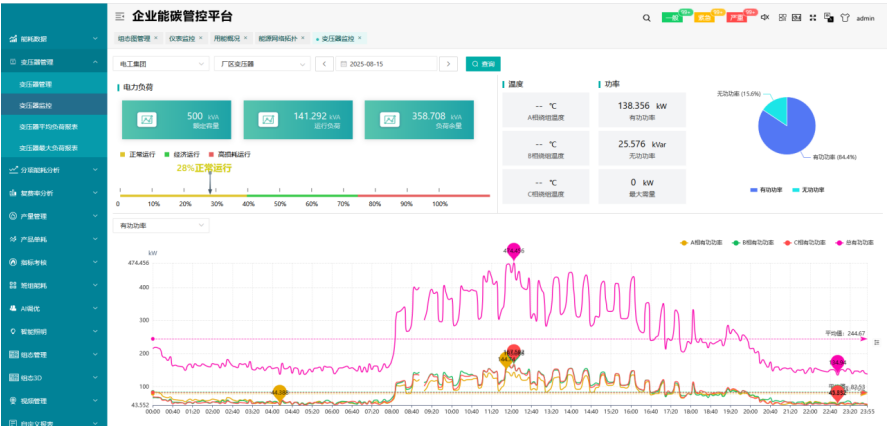Viewport: 893px width, 430px height.
Task: Click the search magnifier icon in header
Action: point(646,17)
